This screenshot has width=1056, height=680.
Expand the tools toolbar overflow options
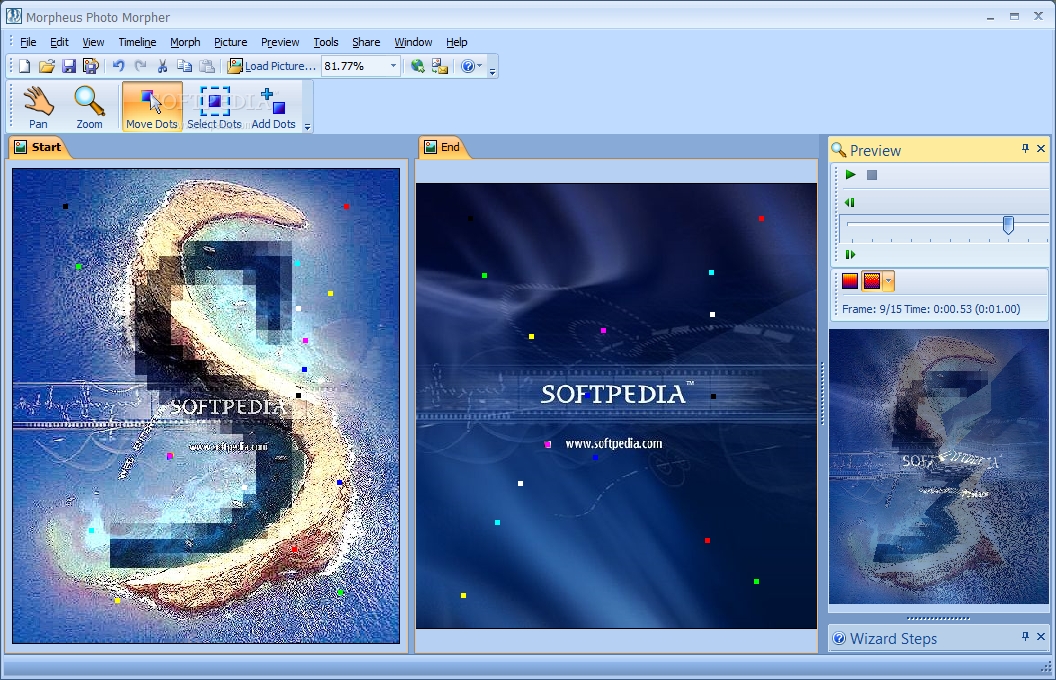pos(308,126)
